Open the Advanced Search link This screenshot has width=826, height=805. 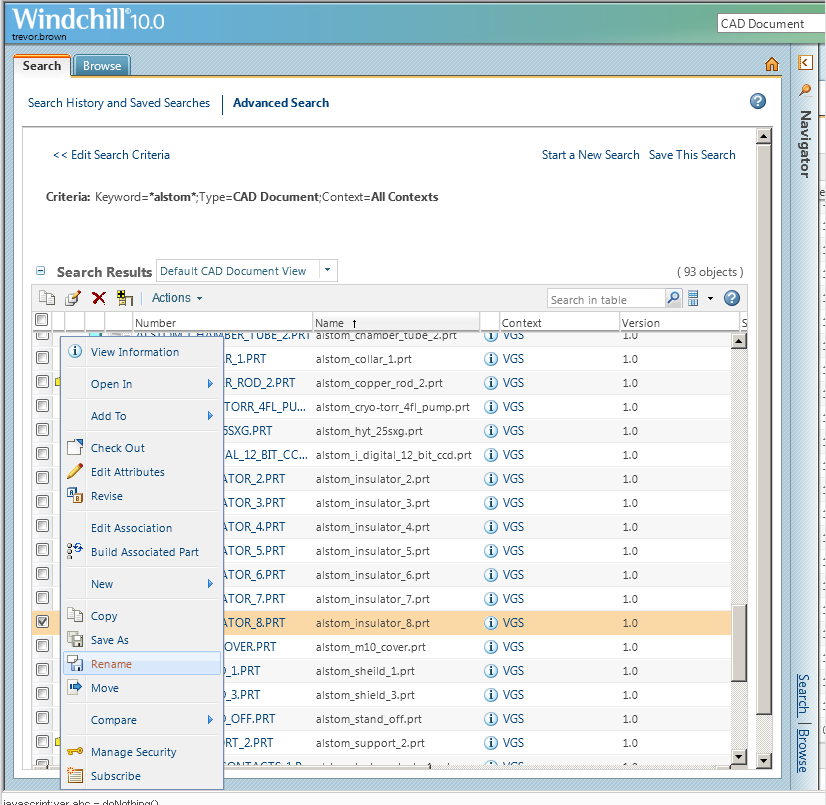(x=281, y=103)
